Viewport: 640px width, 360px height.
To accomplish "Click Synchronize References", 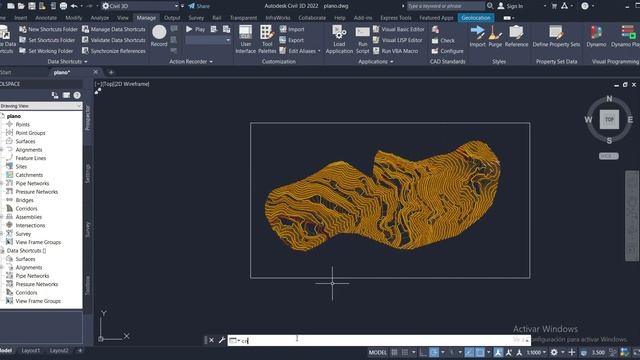I will coord(113,51).
